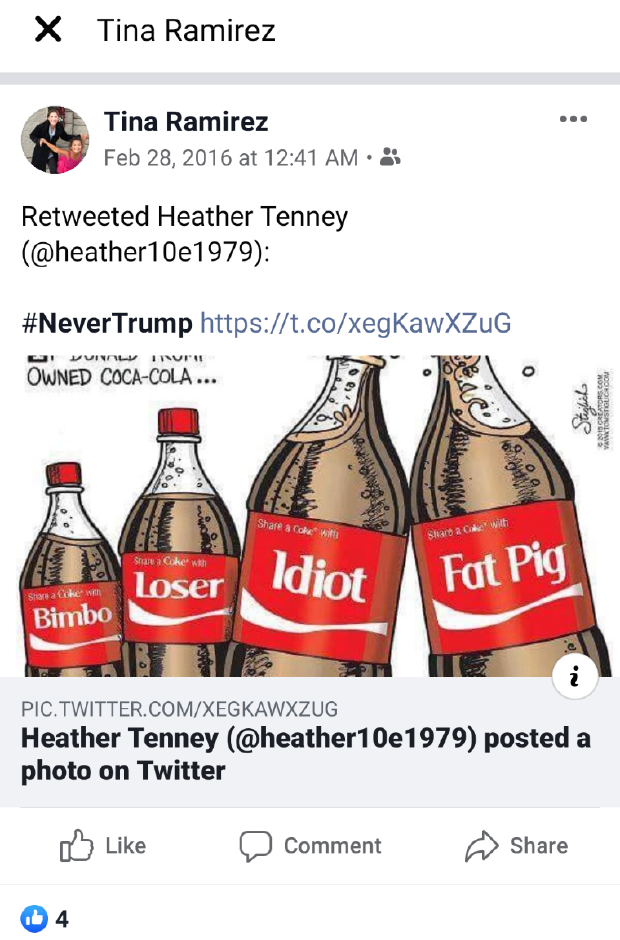Tap the PIC.TWITTER.COM/XEGKAWXZUG source label
Viewport: 620px width, 940px height.
pos(179,709)
